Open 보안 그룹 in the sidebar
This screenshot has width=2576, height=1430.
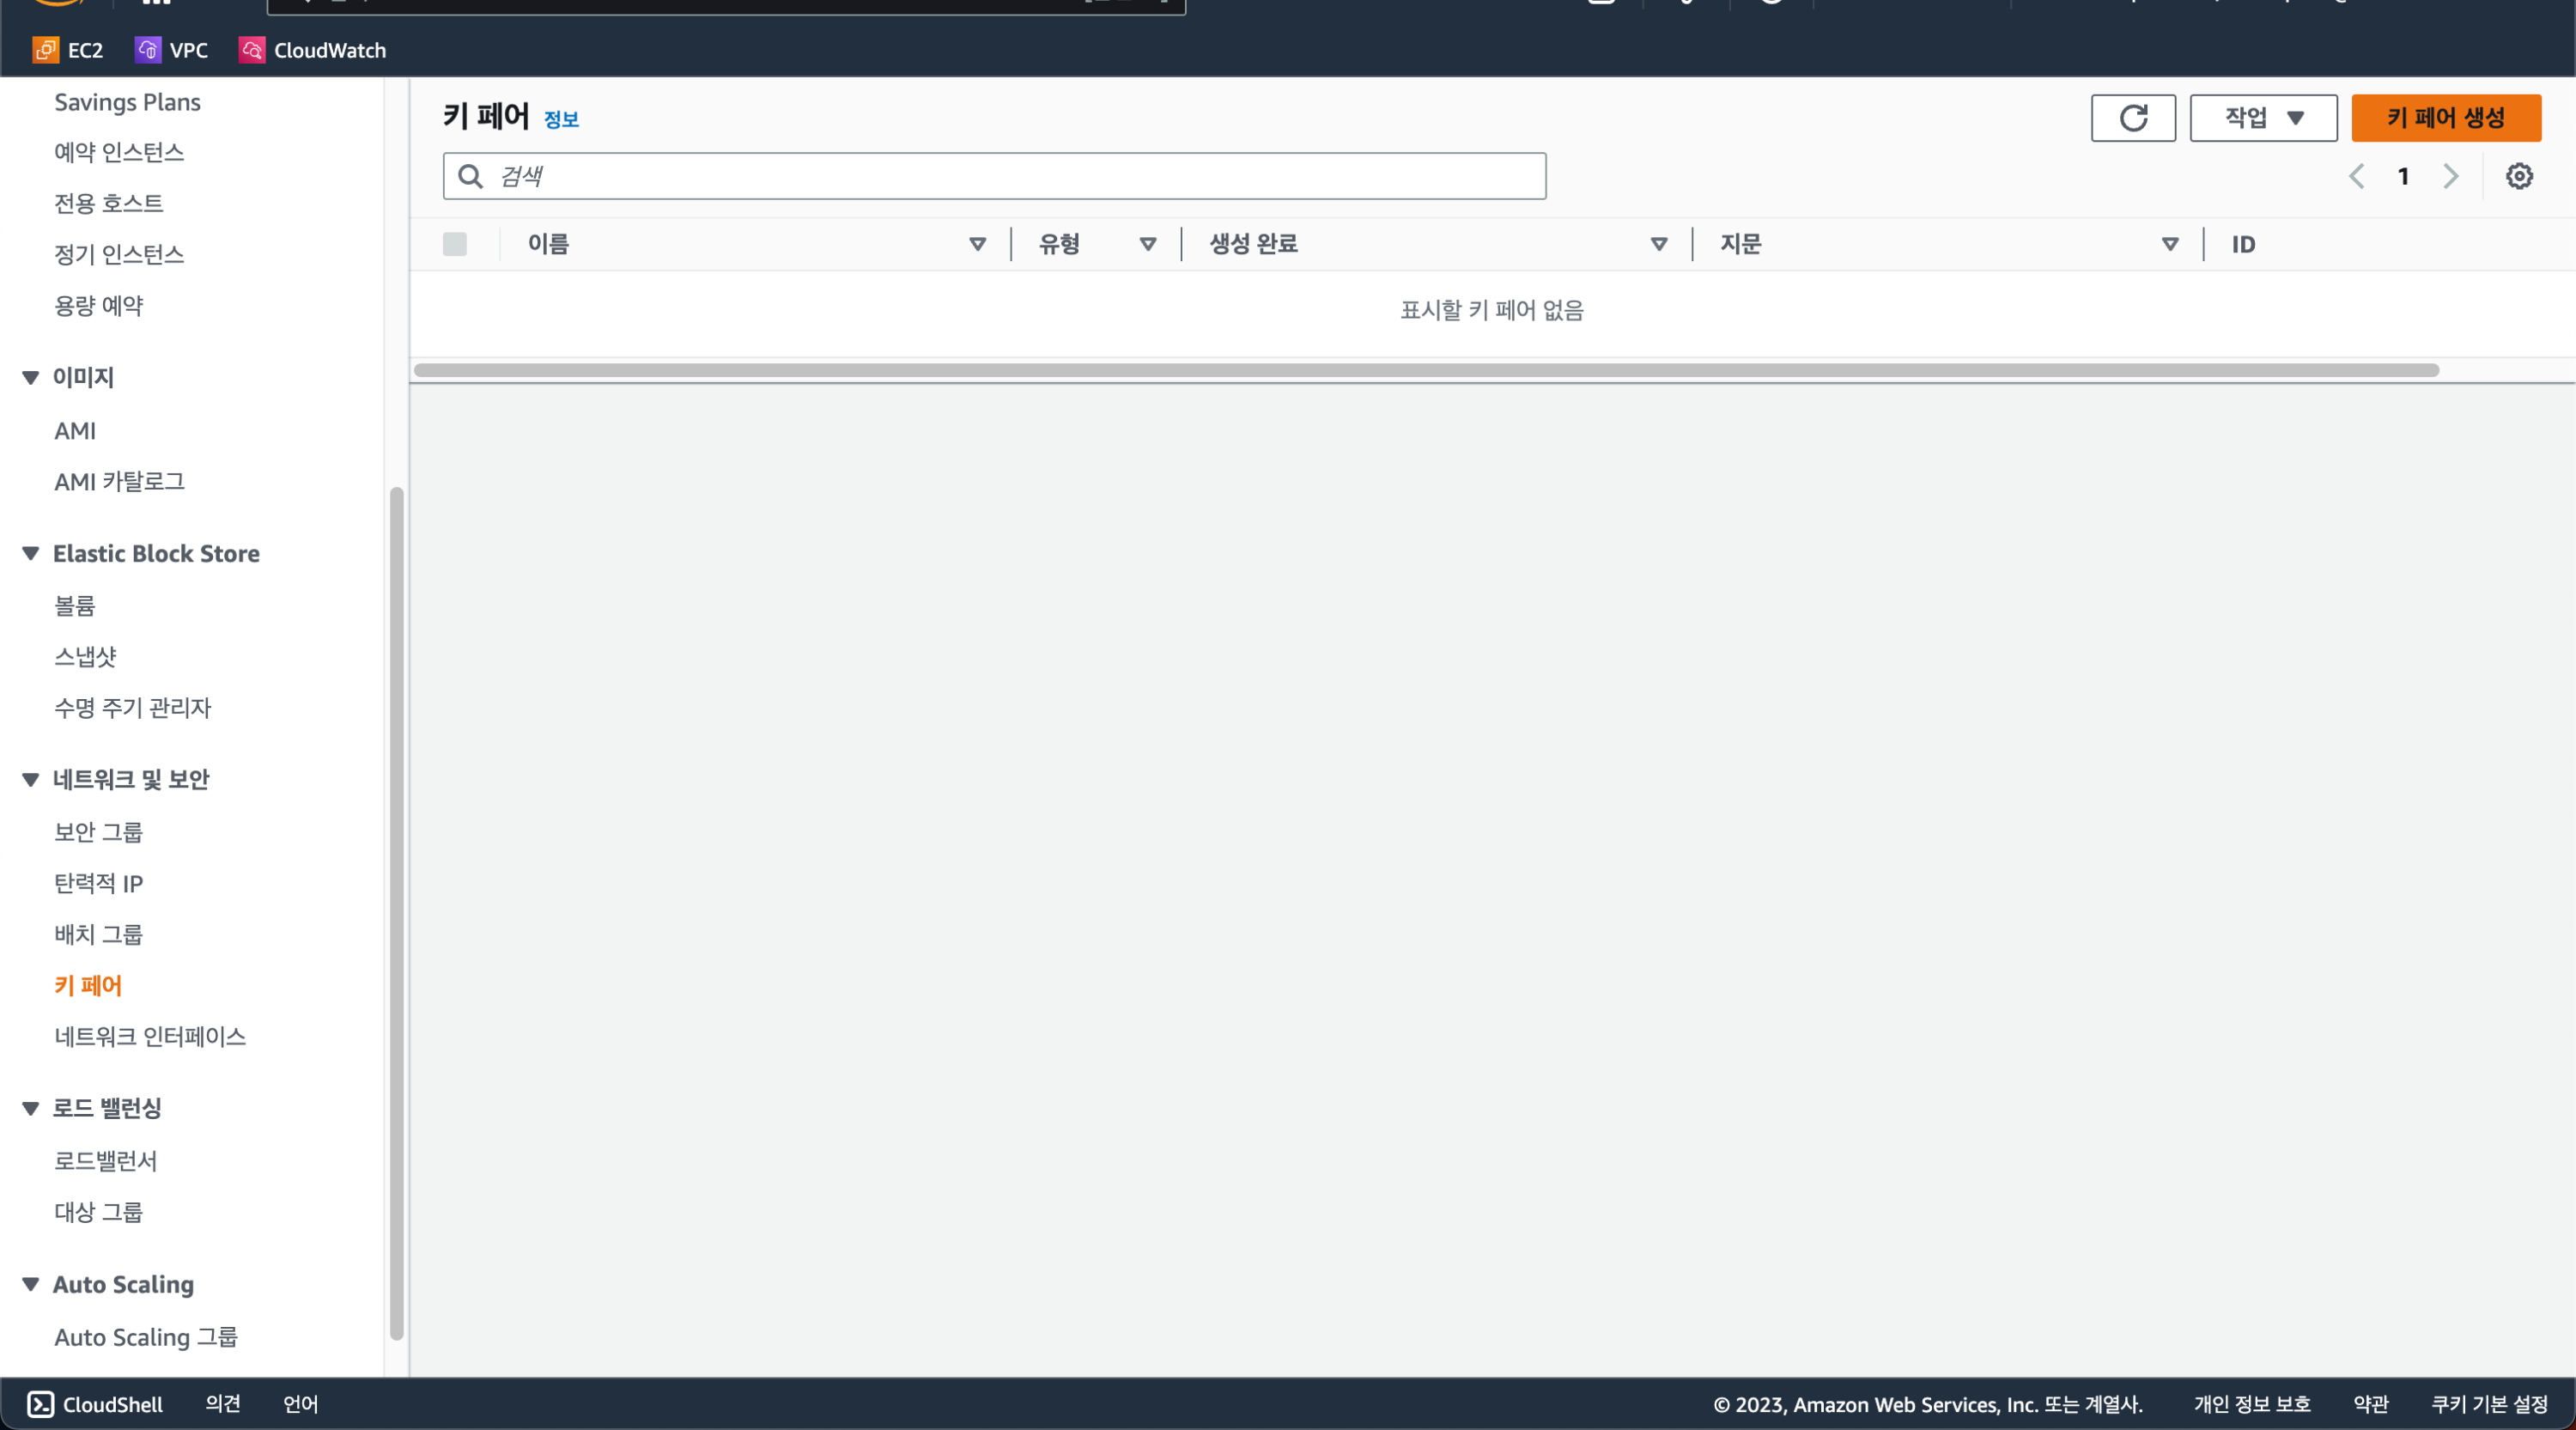click(x=98, y=832)
